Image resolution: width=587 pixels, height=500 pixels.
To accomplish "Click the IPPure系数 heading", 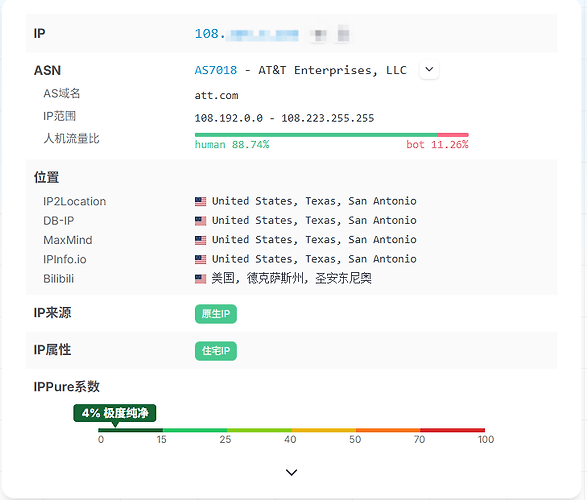I will [67, 387].
